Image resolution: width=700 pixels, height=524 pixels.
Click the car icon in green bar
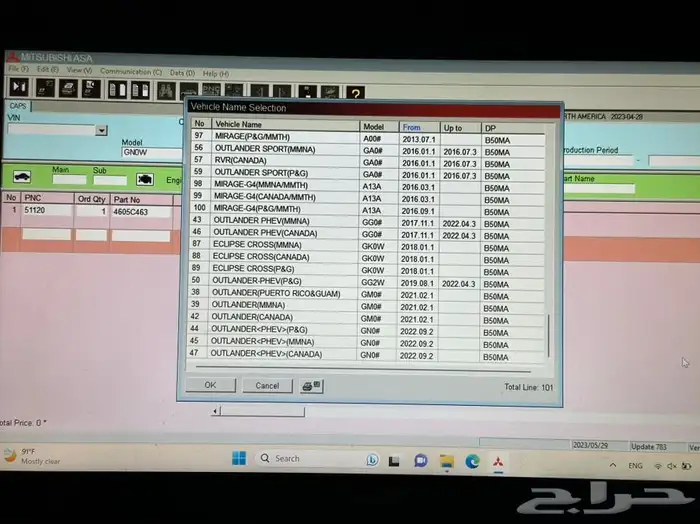coord(21,177)
